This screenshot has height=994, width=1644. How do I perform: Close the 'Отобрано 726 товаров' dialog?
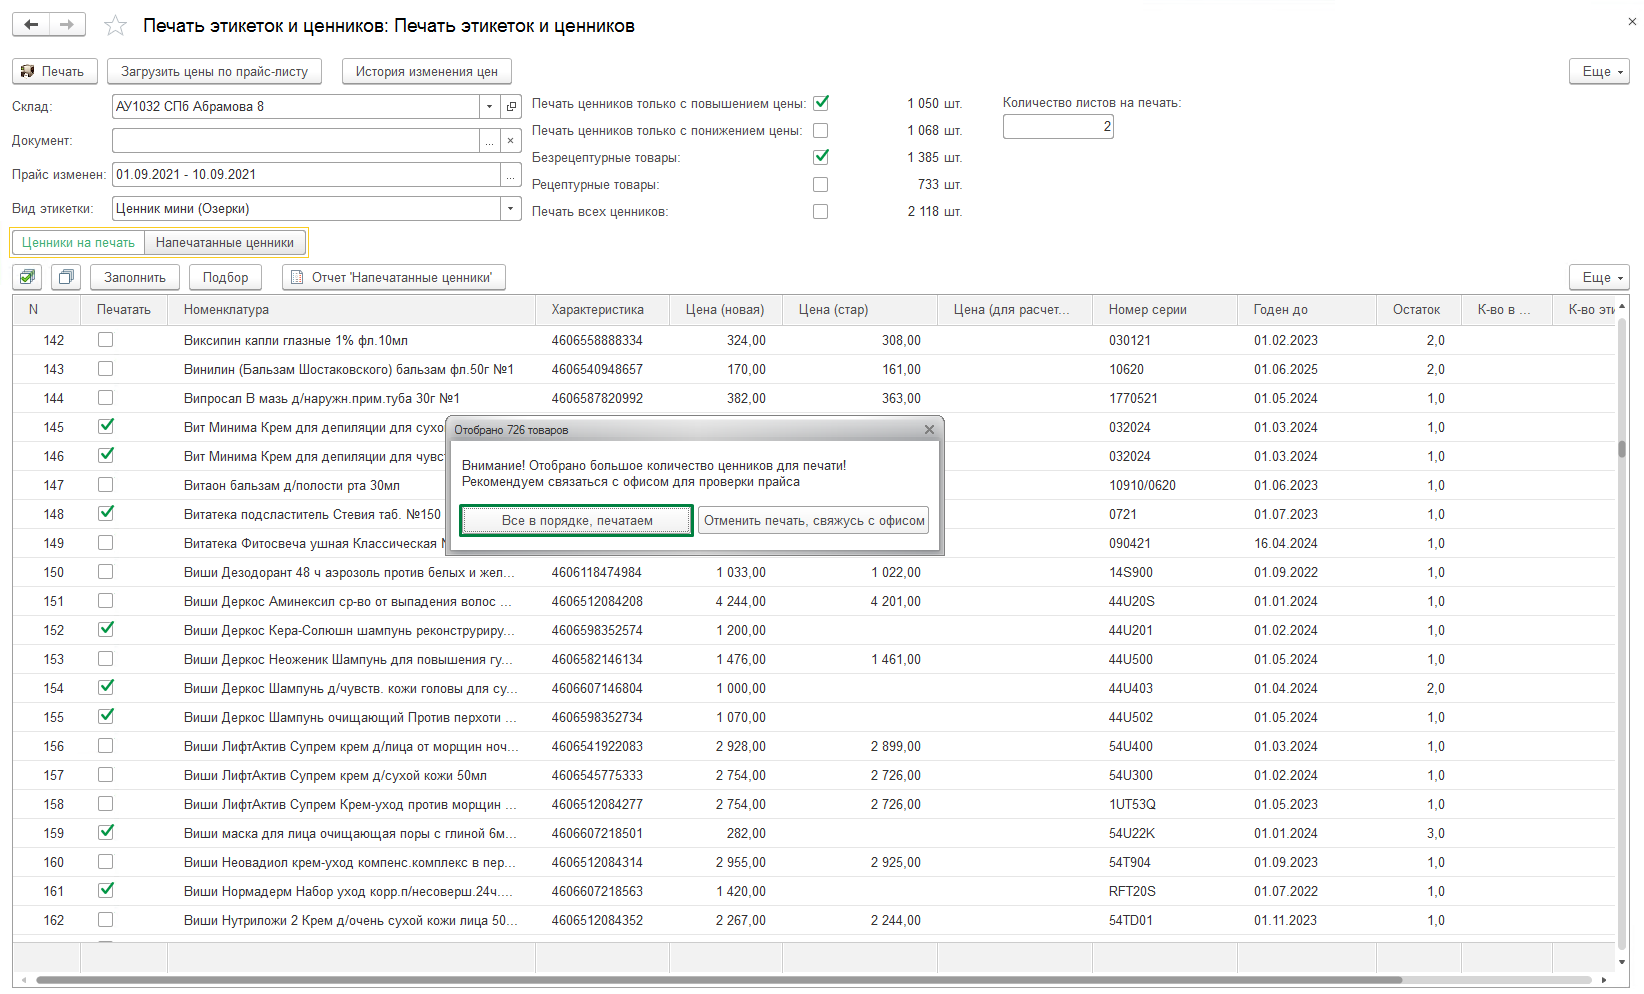pyautogui.click(x=929, y=430)
